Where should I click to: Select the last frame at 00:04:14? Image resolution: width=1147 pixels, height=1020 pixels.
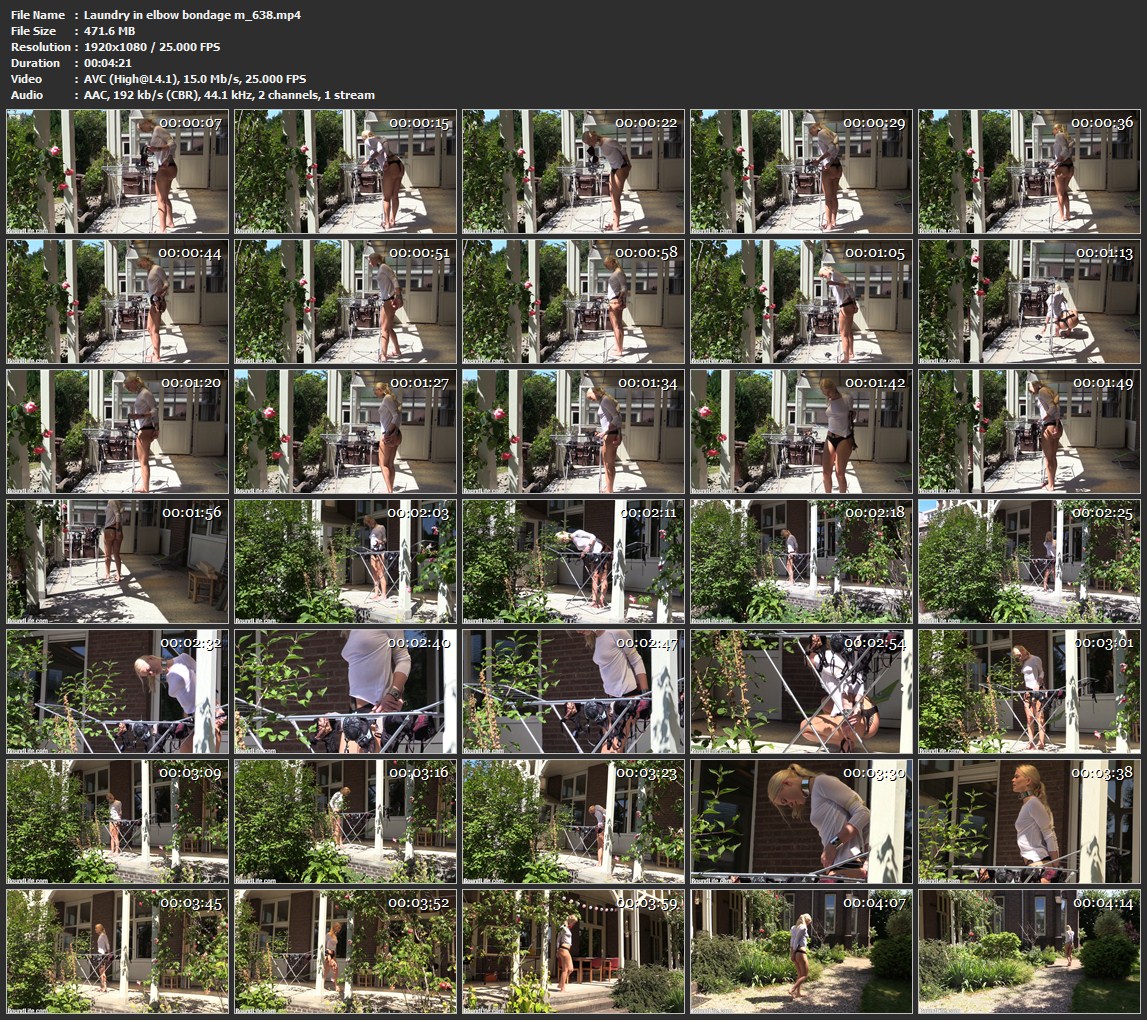[x=1029, y=952]
